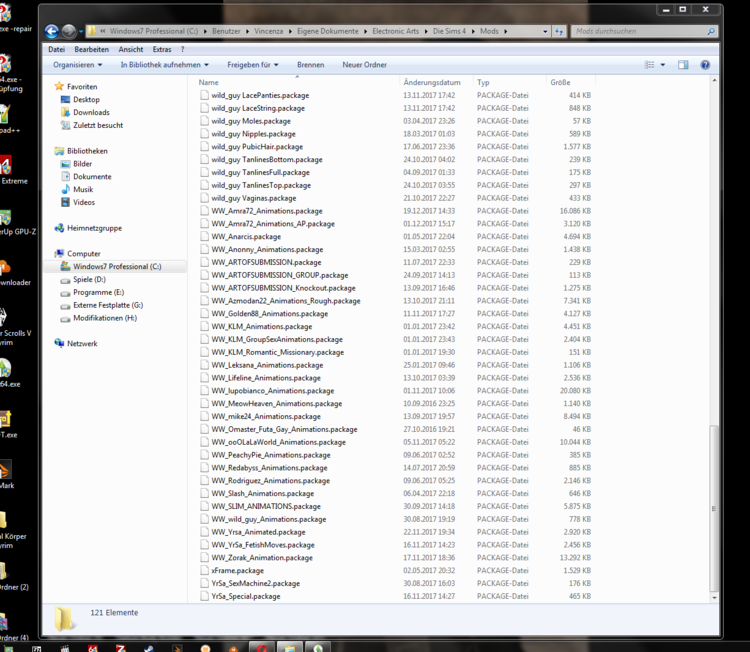The width and height of the screenshot is (750, 652).
Task: Select Heimnetzgruppe in the sidebar
Action: click(94, 228)
